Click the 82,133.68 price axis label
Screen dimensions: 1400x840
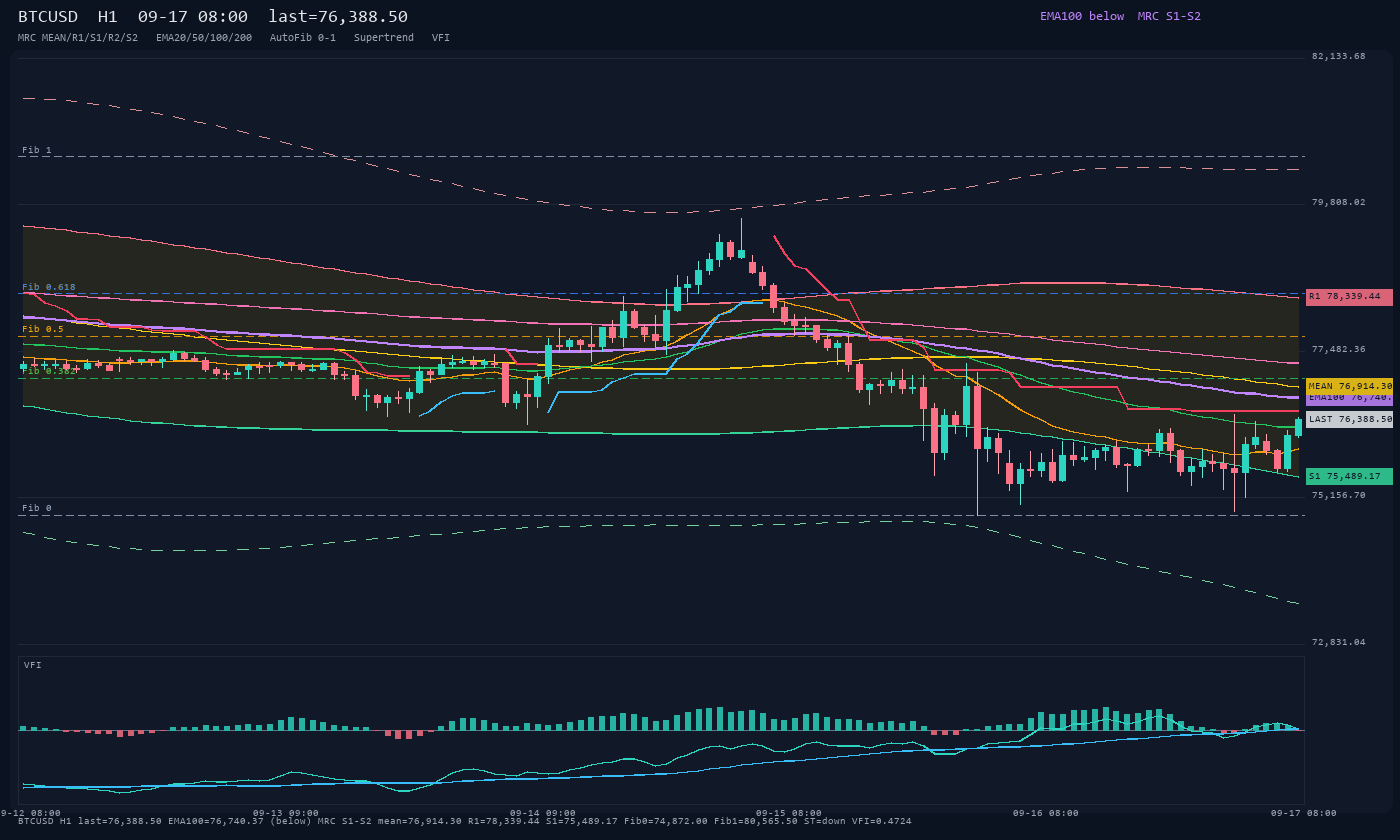tap(1338, 56)
